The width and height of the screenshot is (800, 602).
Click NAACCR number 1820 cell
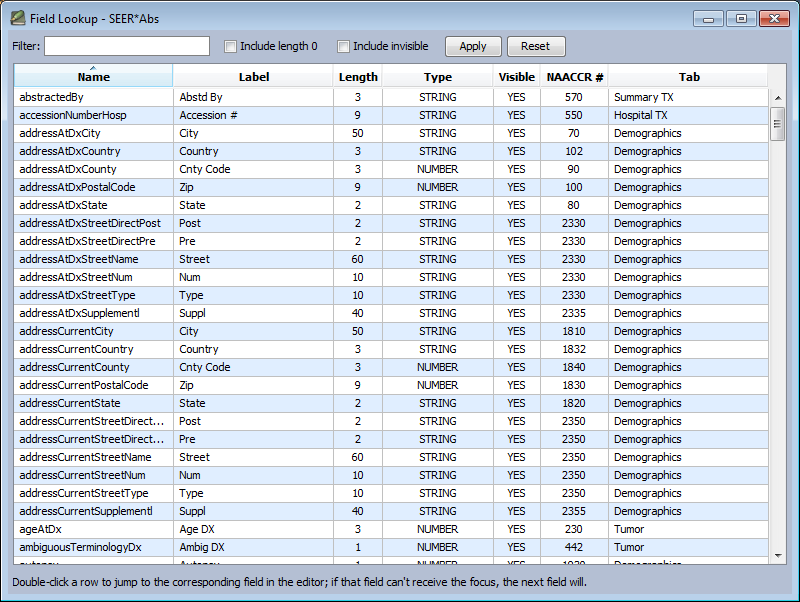574,403
